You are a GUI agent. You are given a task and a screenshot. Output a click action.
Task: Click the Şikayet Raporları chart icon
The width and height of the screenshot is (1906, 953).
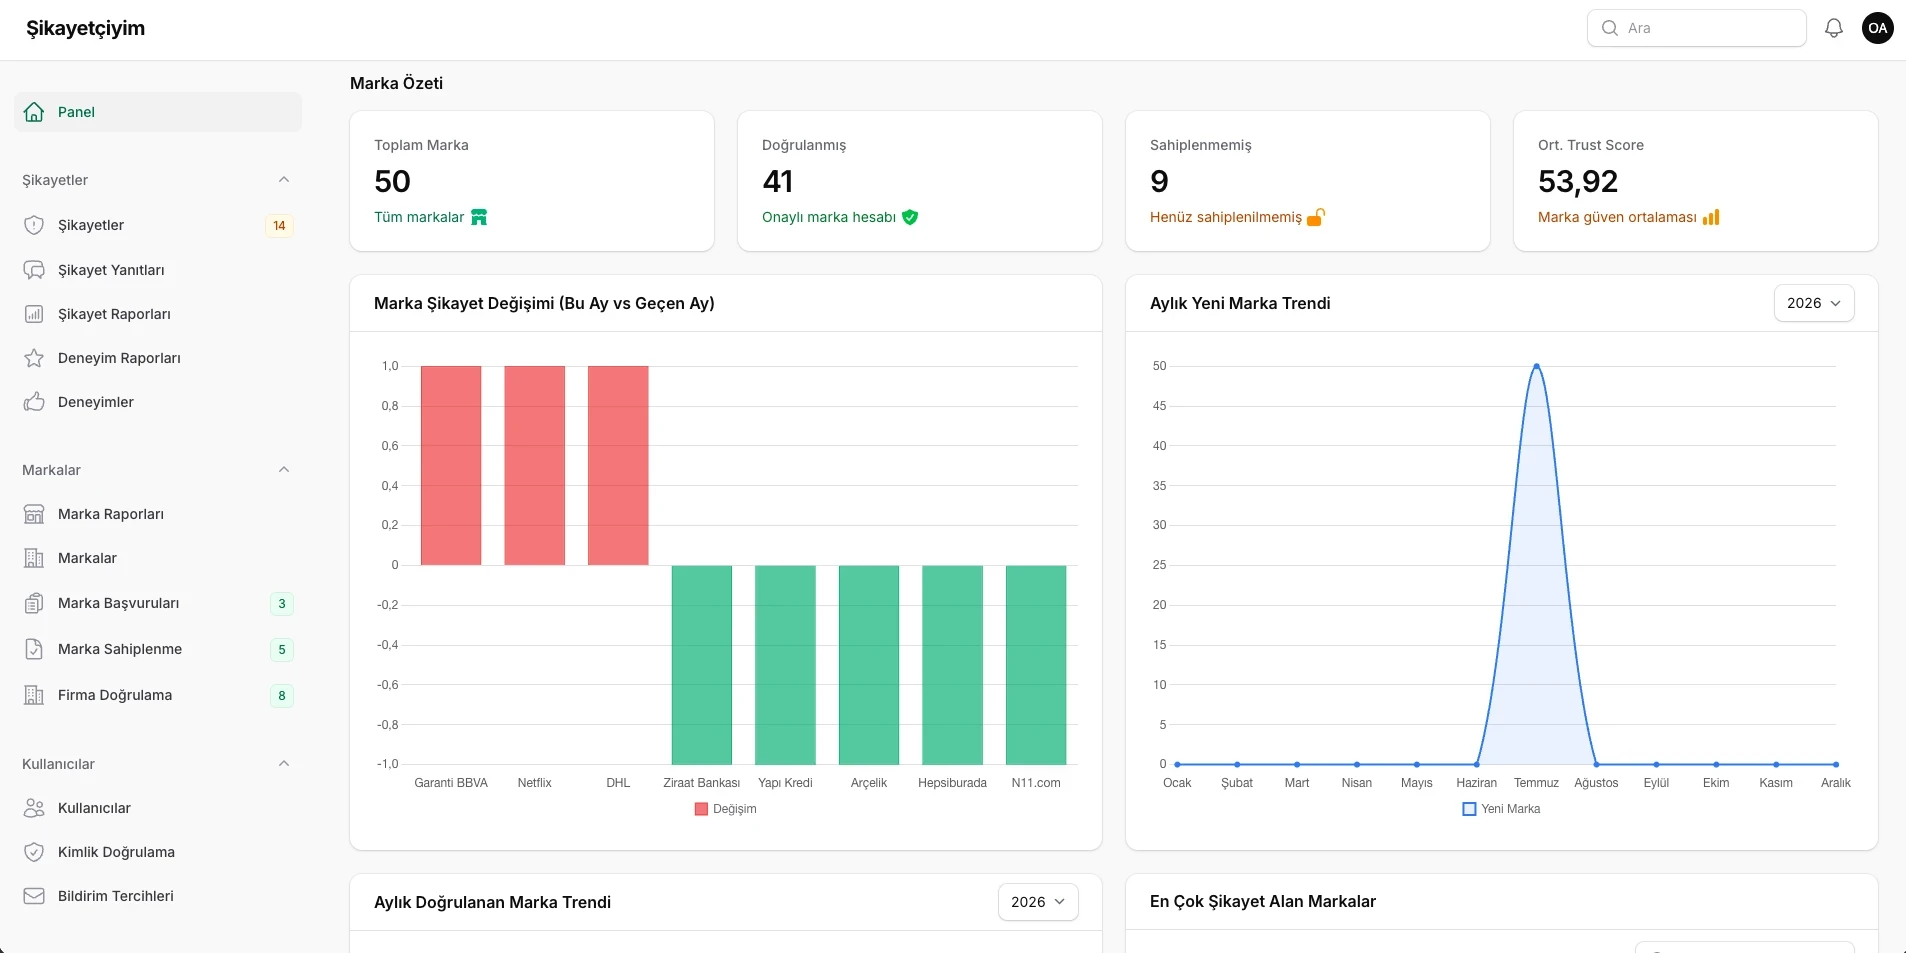(x=34, y=314)
